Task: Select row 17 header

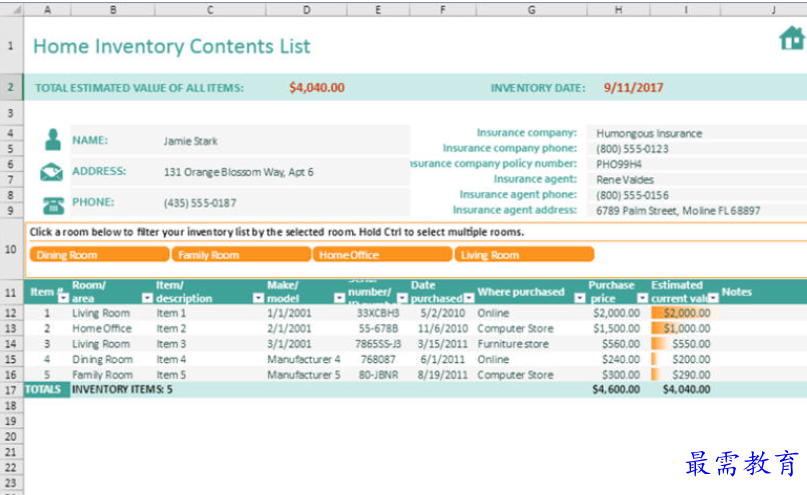Action: (11, 390)
